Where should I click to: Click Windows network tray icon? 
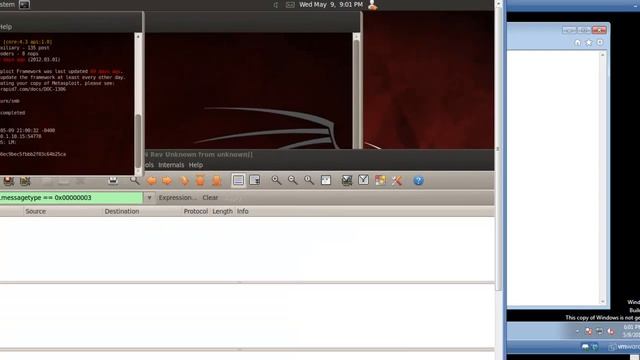[x=600, y=331]
